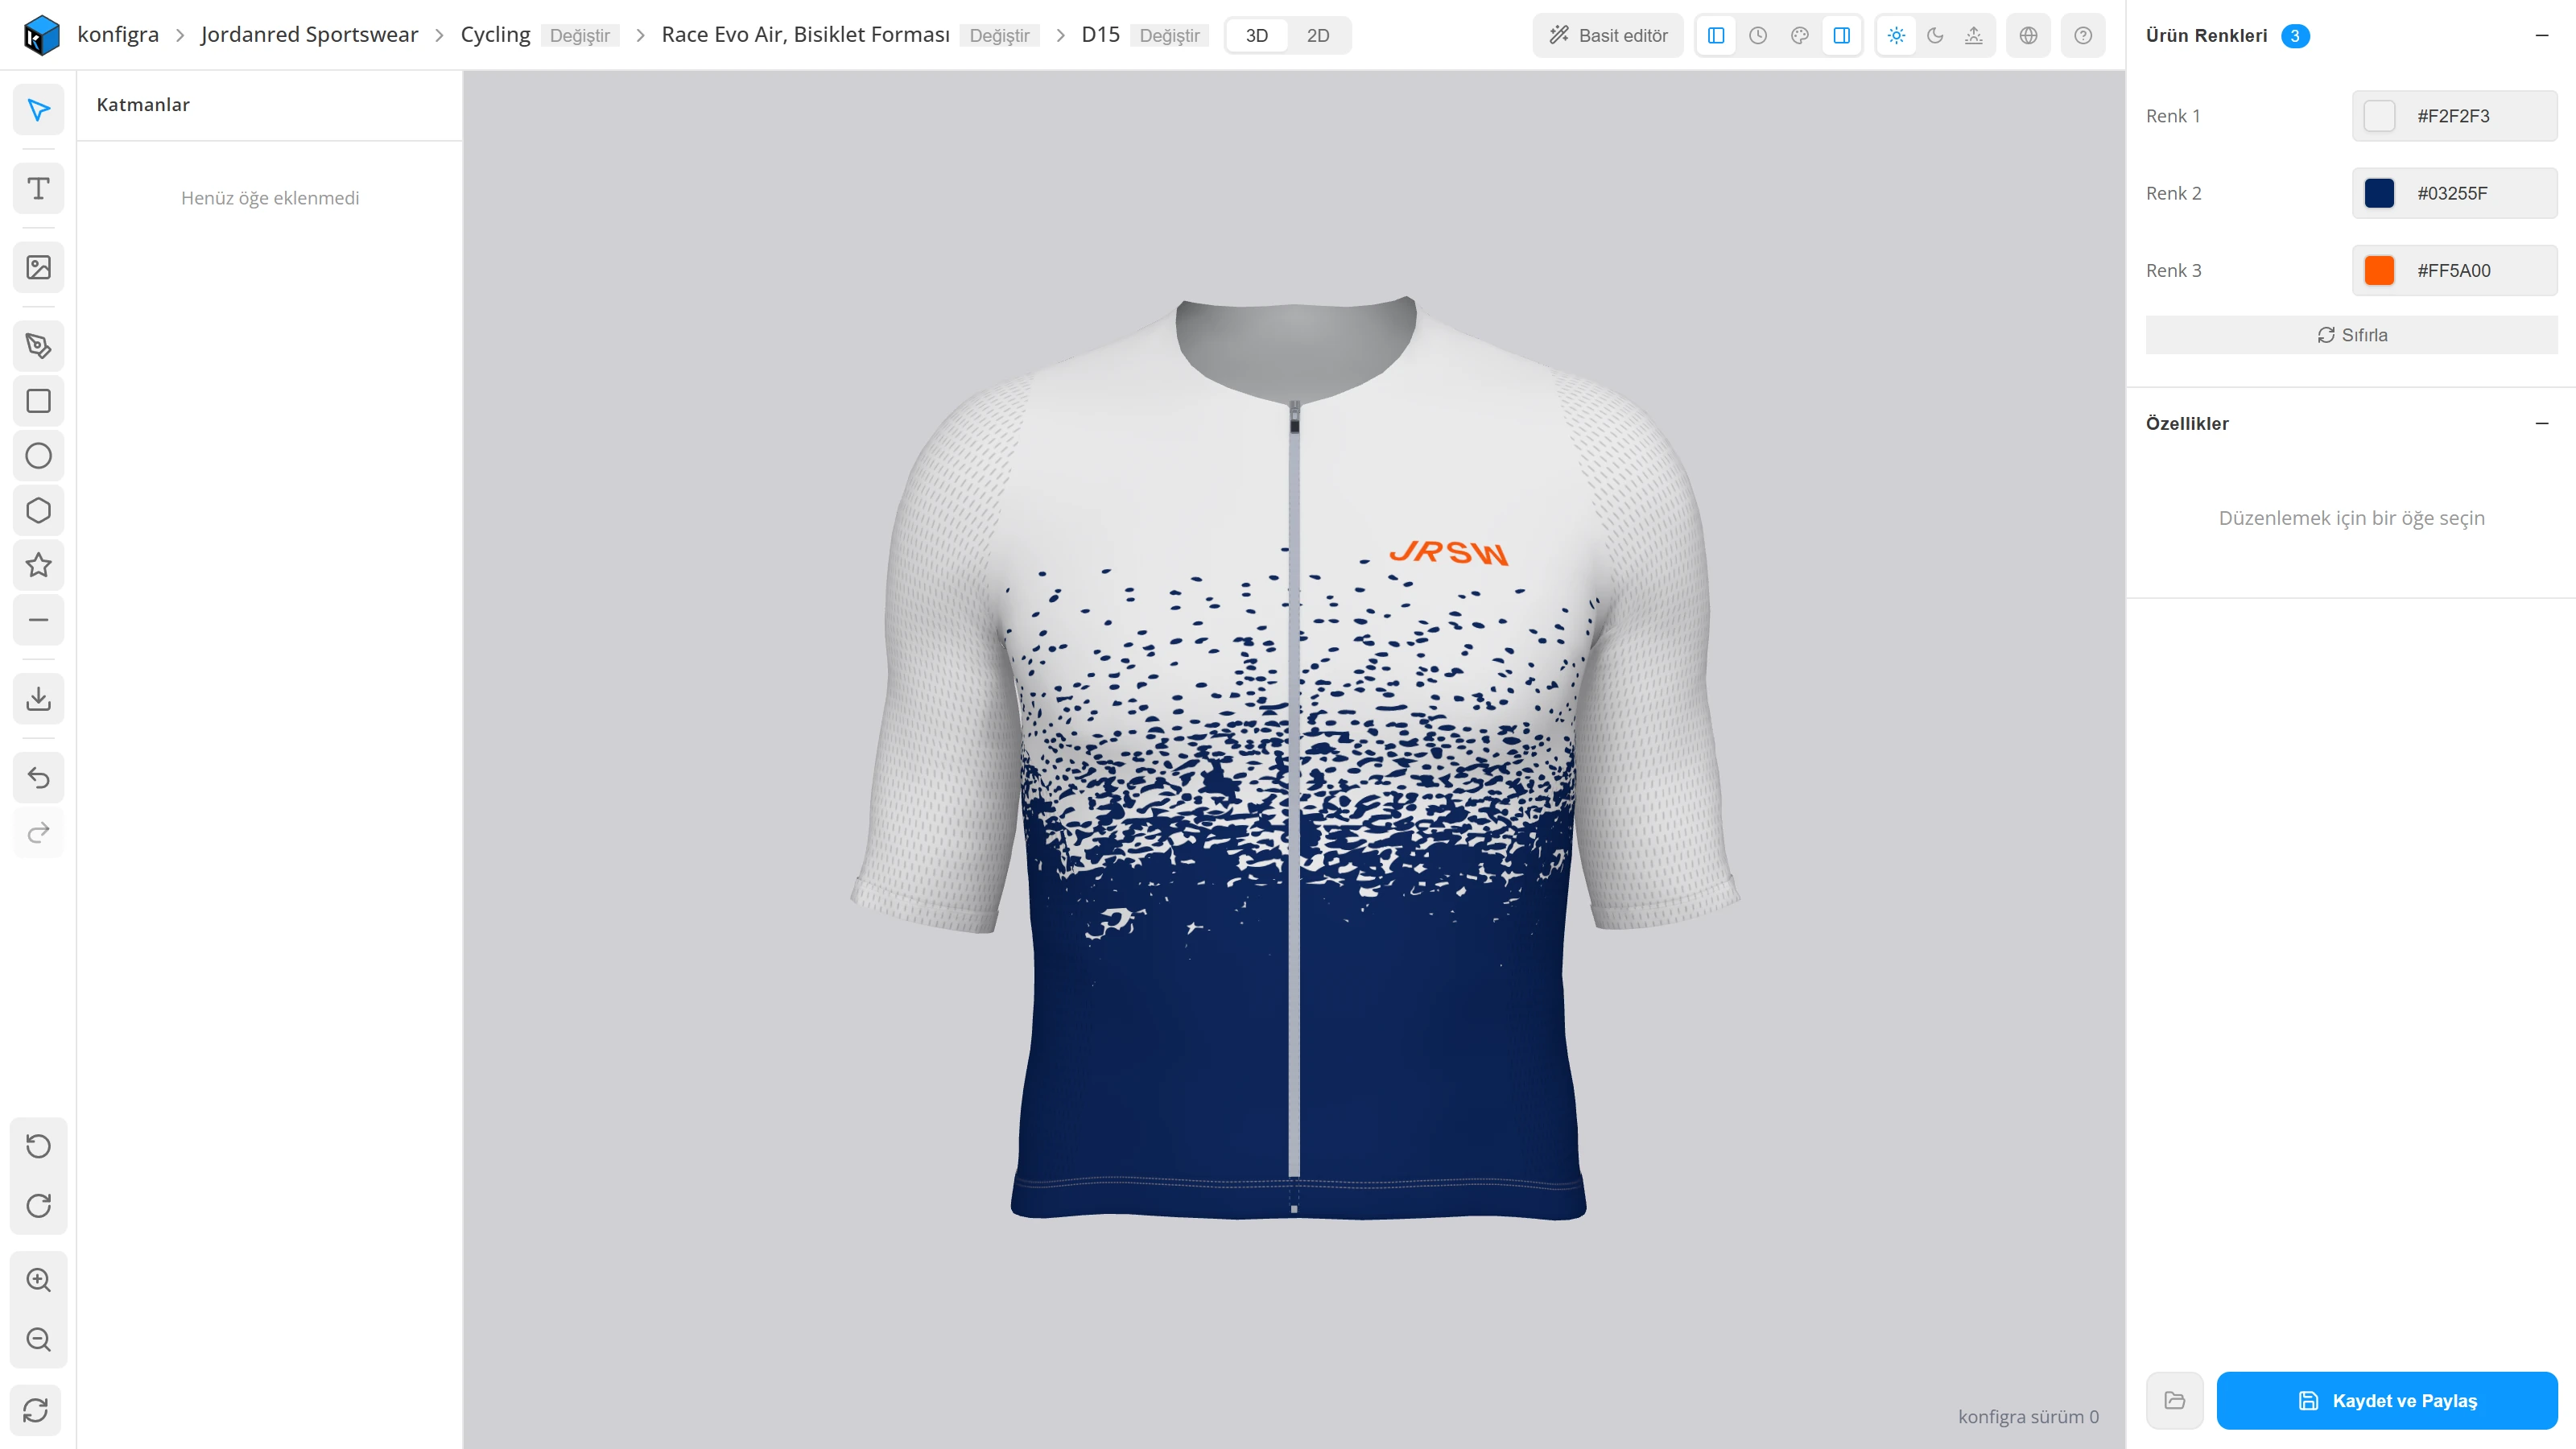This screenshot has height=1449, width=2576.
Task: Collapse the Özellikler section
Action: coord(2542,424)
